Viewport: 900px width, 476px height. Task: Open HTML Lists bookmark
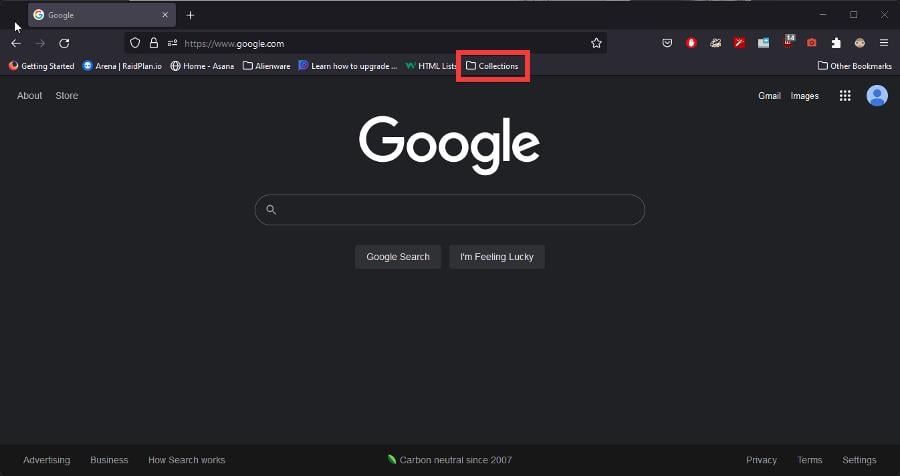(431, 66)
